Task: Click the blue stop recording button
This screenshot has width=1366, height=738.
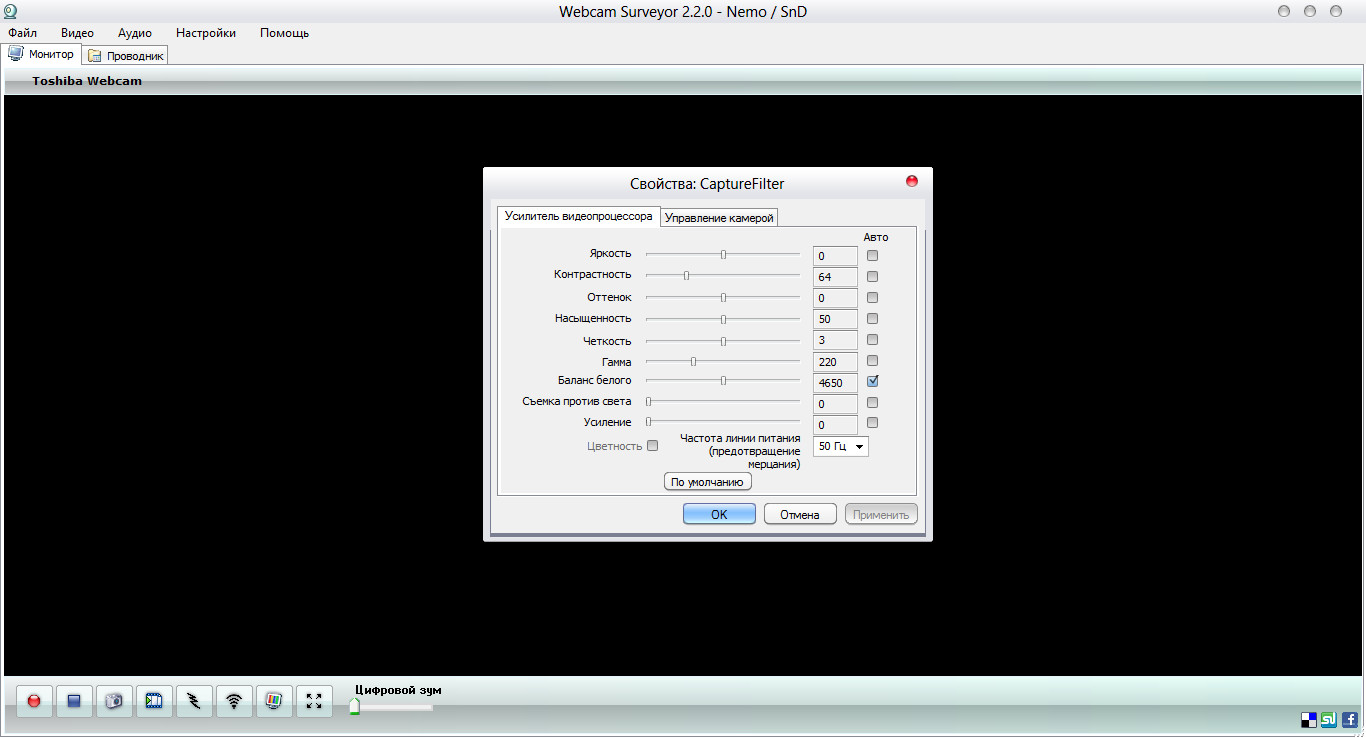Action: coord(74,701)
